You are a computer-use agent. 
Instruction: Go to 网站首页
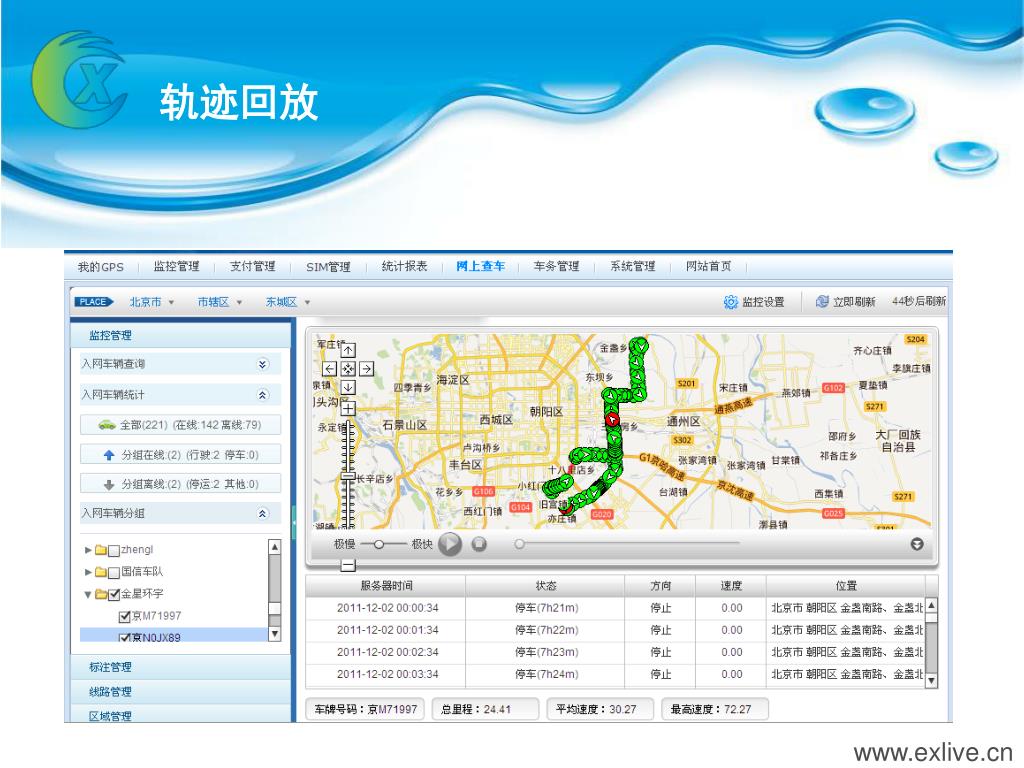click(709, 266)
